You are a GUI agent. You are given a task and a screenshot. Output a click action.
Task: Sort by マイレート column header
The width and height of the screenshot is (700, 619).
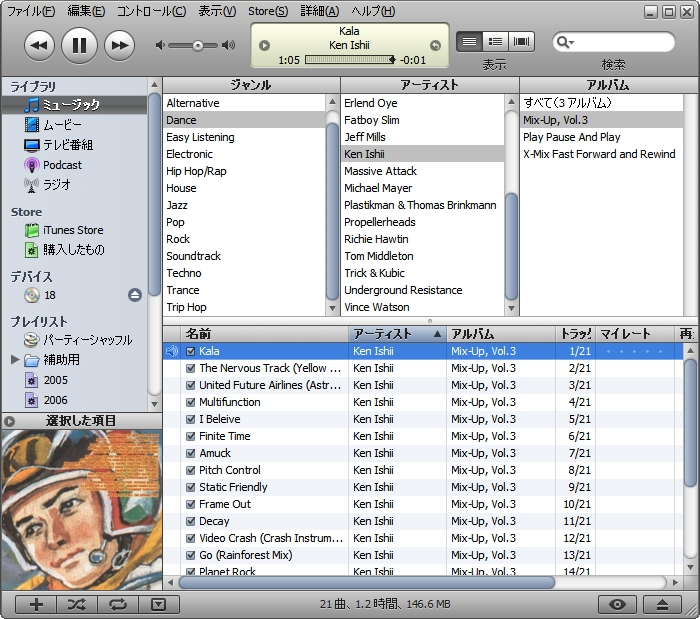[x=634, y=334]
